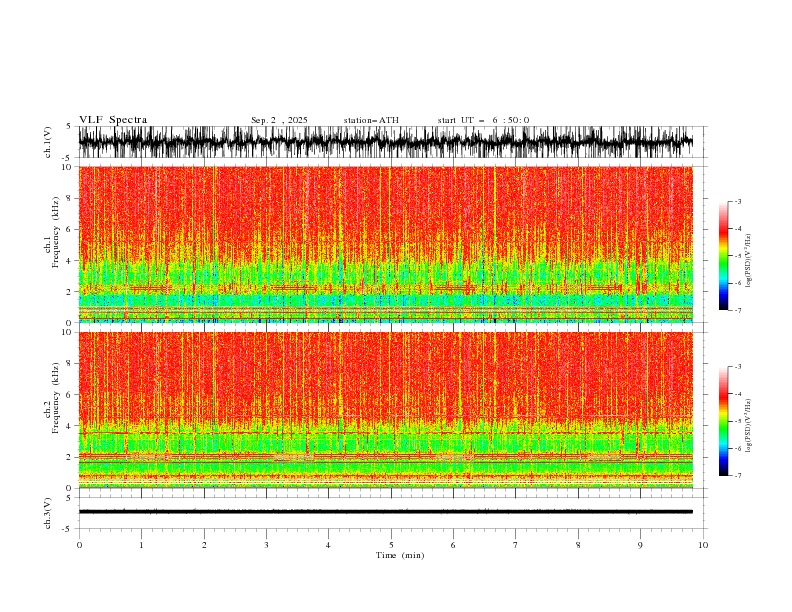Viewport: 792px width, 612px height.
Task: Click the ch.2 frequency spectrogram panel
Action: click(x=386, y=410)
